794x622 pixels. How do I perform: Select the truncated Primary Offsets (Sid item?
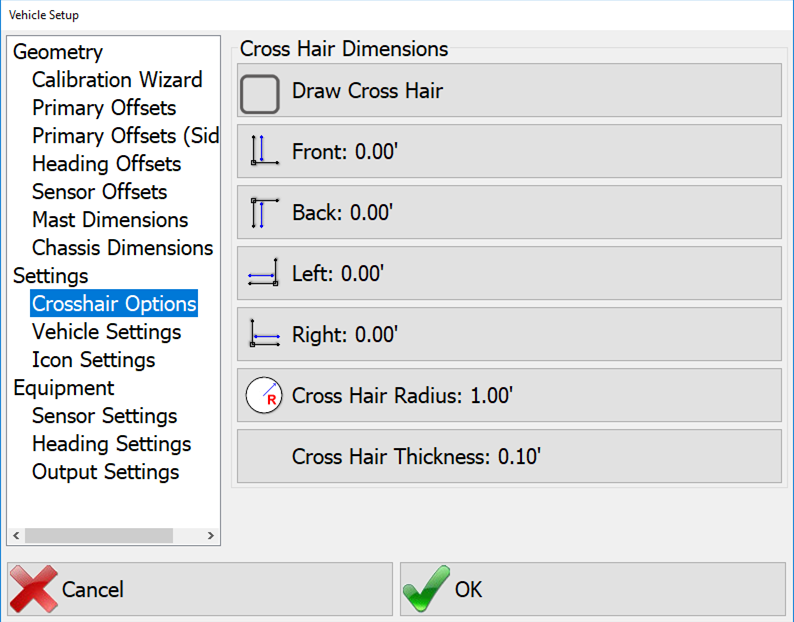(125, 135)
